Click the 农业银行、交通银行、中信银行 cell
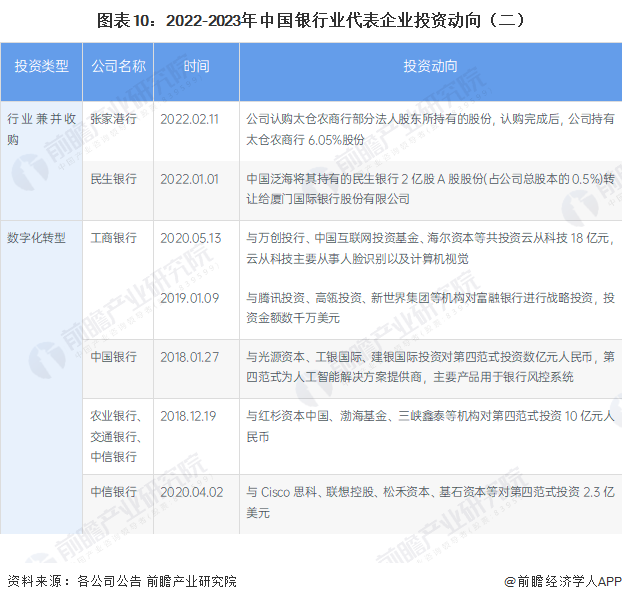Viewport: 622px width, 602px height. click(x=116, y=436)
